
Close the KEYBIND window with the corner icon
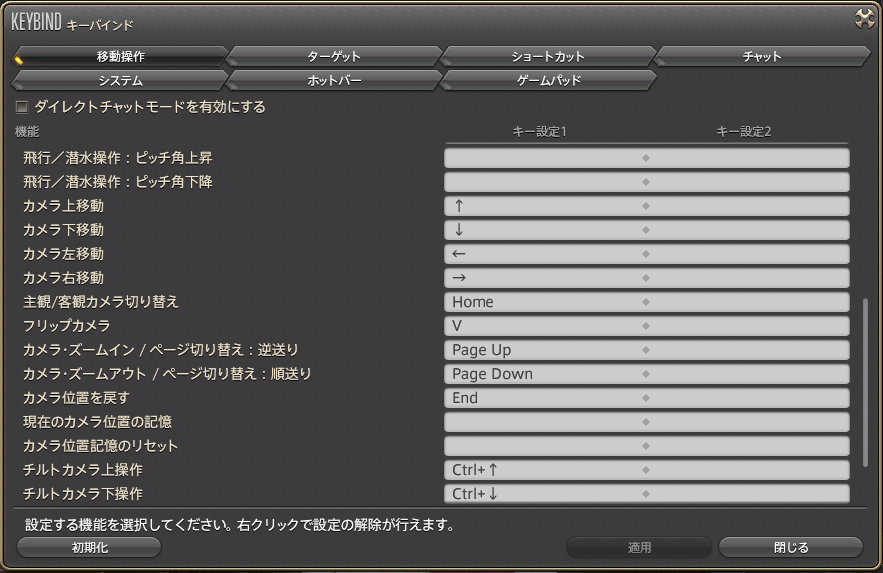click(x=864, y=19)
